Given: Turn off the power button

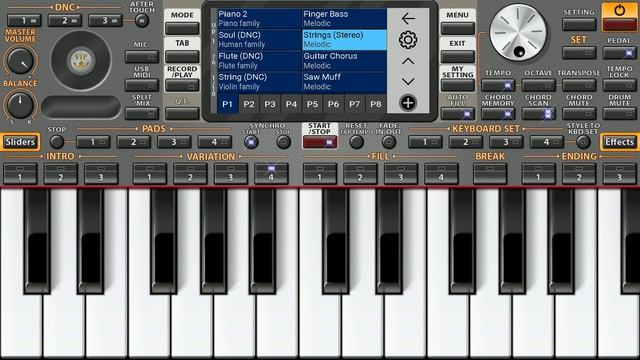Looking at the screenshot, I should coord(619,18).
